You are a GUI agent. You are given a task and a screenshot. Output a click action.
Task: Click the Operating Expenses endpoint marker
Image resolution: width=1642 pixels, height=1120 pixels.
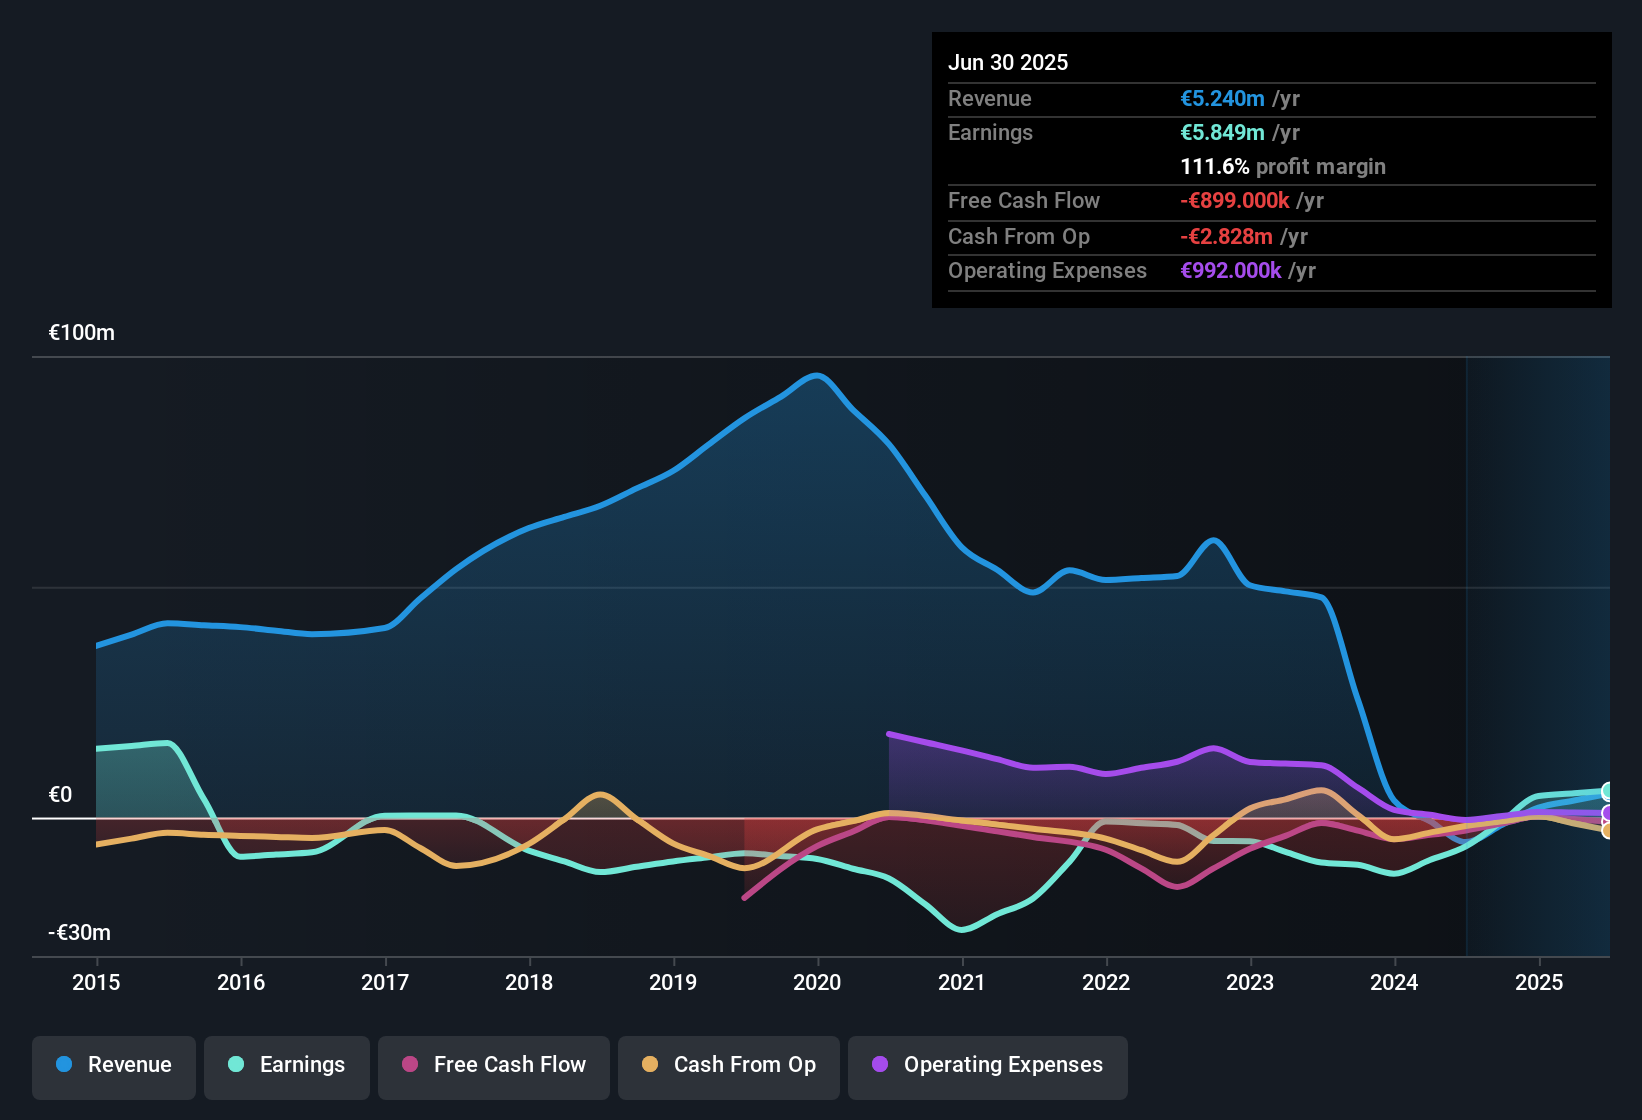tap(1606, 812)
